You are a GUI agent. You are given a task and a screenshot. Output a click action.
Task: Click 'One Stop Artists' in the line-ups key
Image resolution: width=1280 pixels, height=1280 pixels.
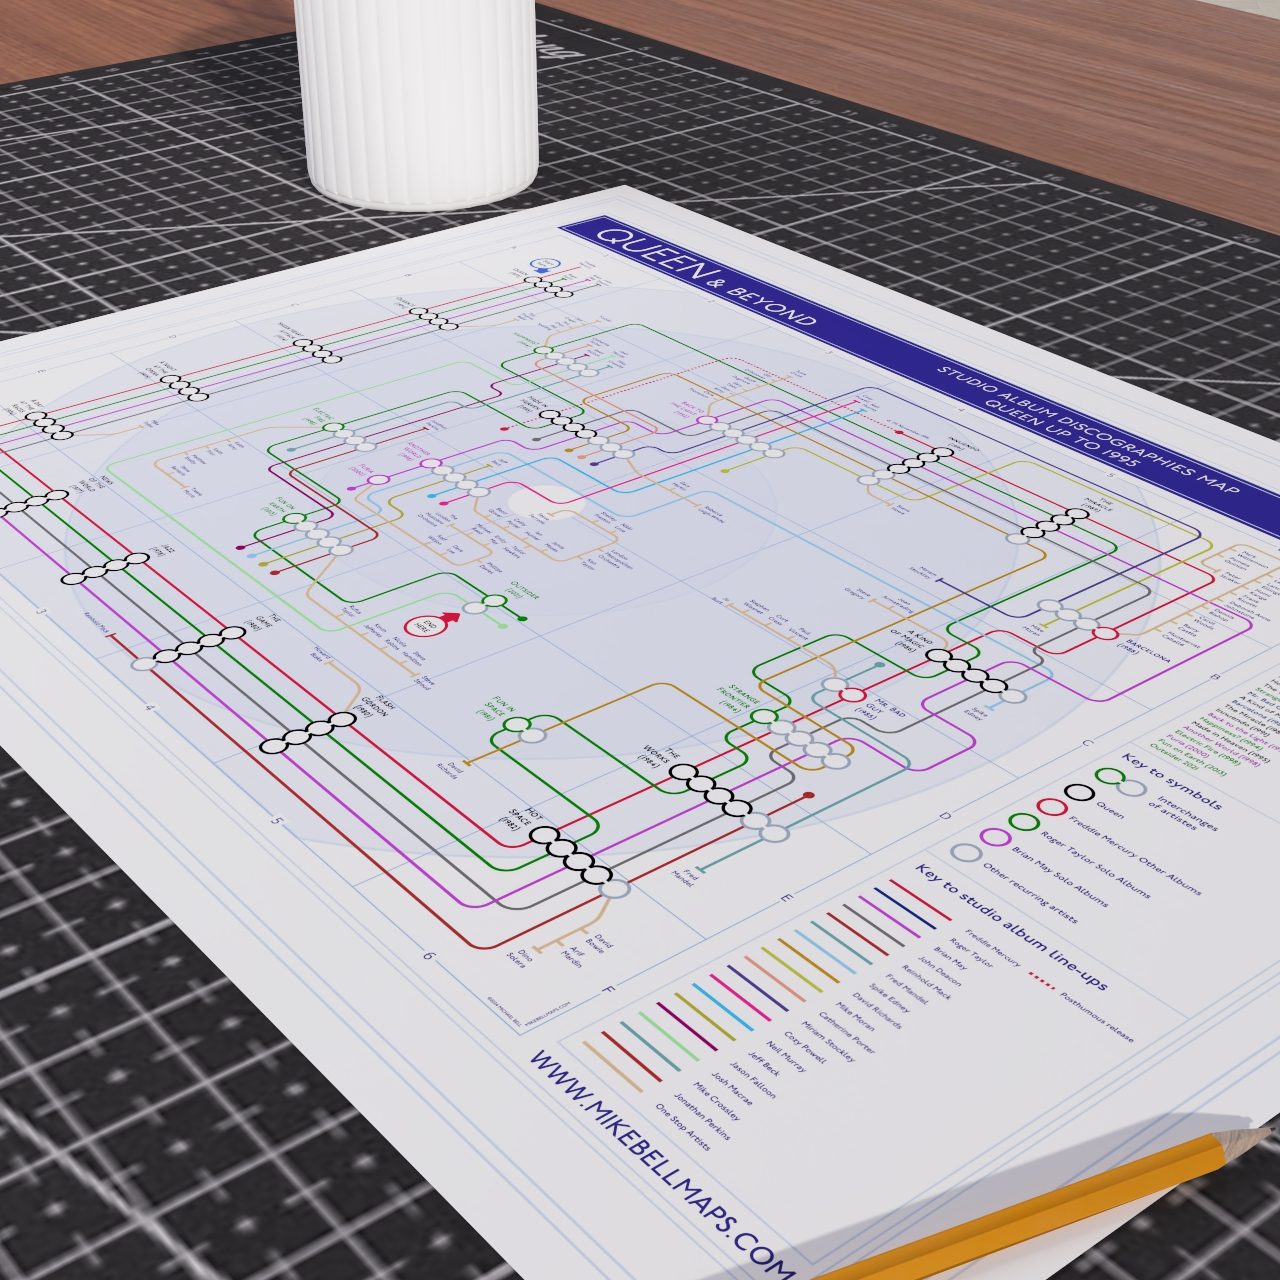[682, 1126]
